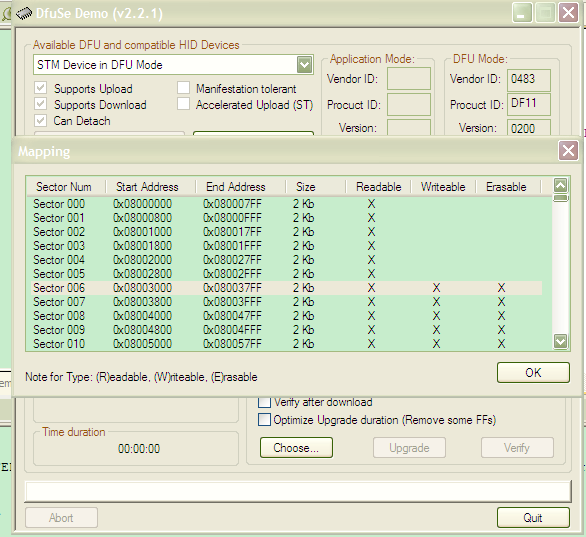The height and width of the screenshot is (537, 586).
Task: Enable the Manifestation tolerant checkbox
Action: tap(183, 88)
